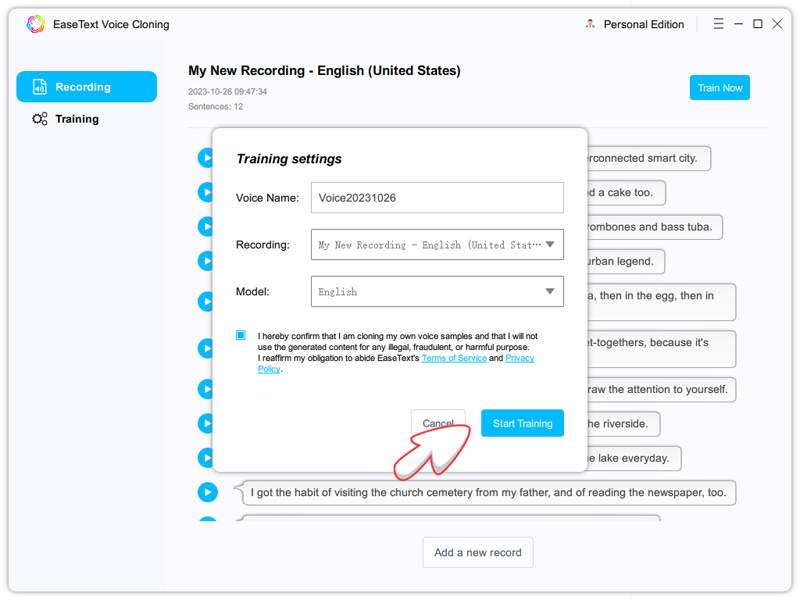
Task: Click the recording date 2023-10-26 09:47:34
Action: tap(228, 92)
